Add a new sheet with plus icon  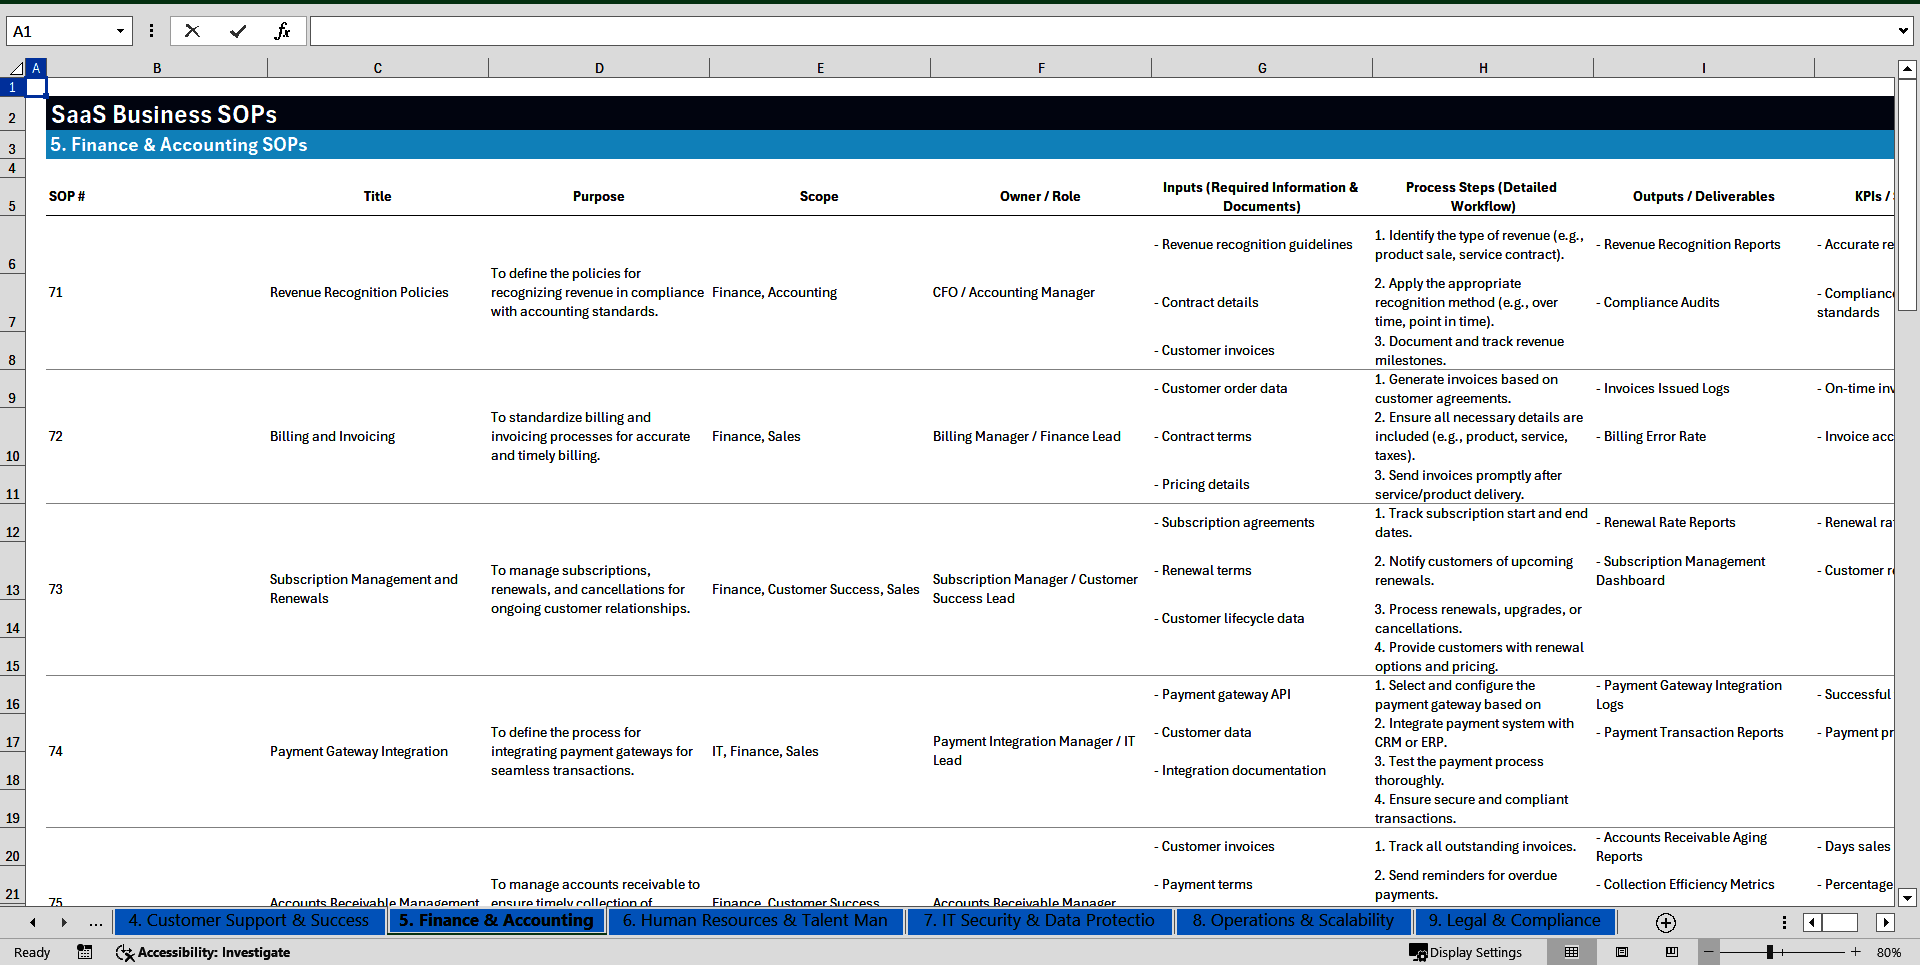(1665, 922)
